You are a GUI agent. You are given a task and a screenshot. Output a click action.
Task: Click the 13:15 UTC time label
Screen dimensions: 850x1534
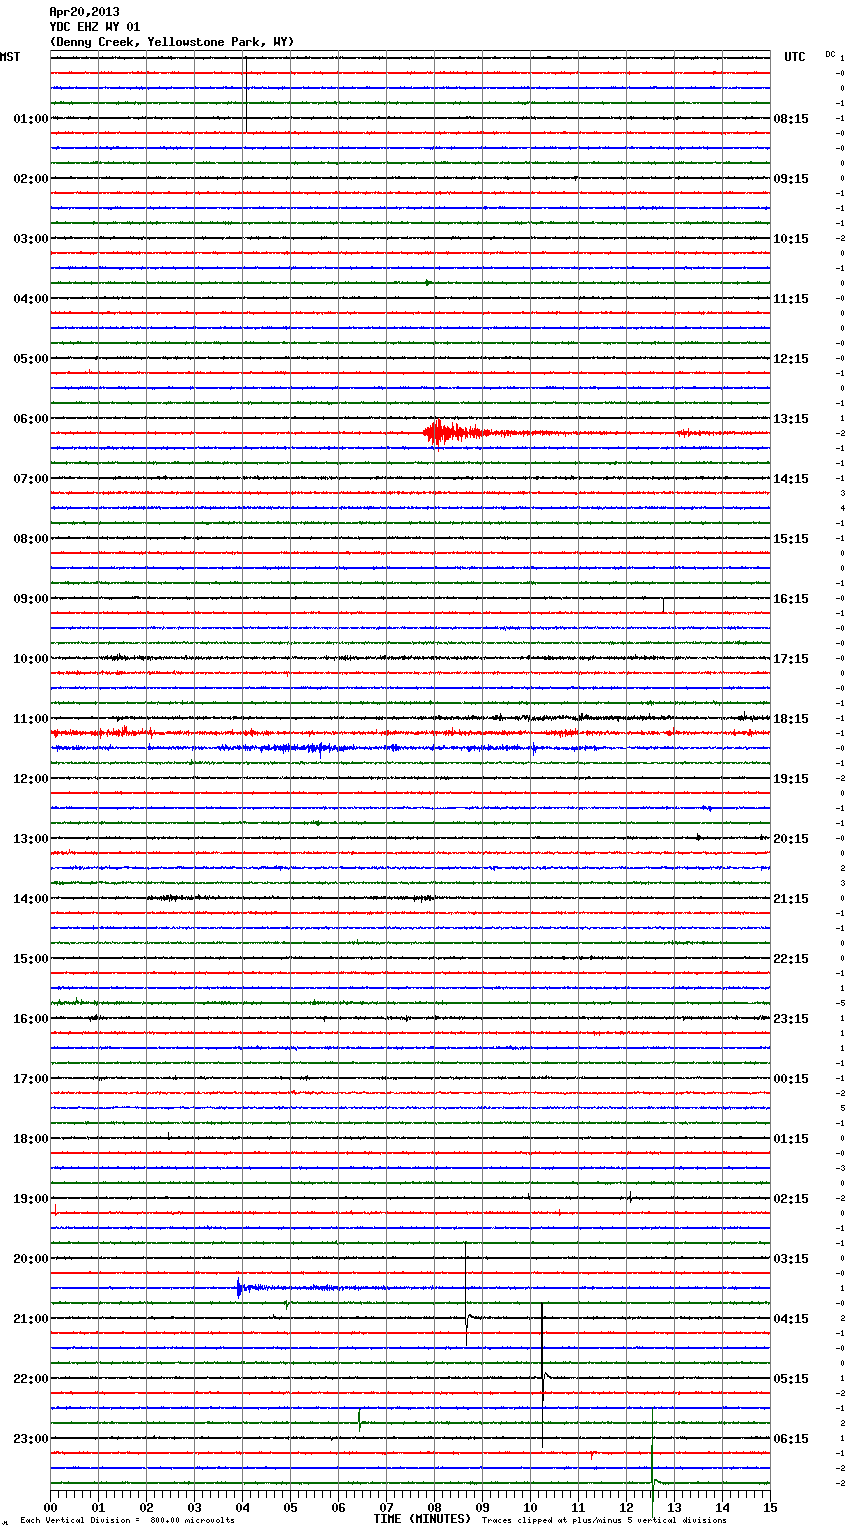[x=791, y=419]
